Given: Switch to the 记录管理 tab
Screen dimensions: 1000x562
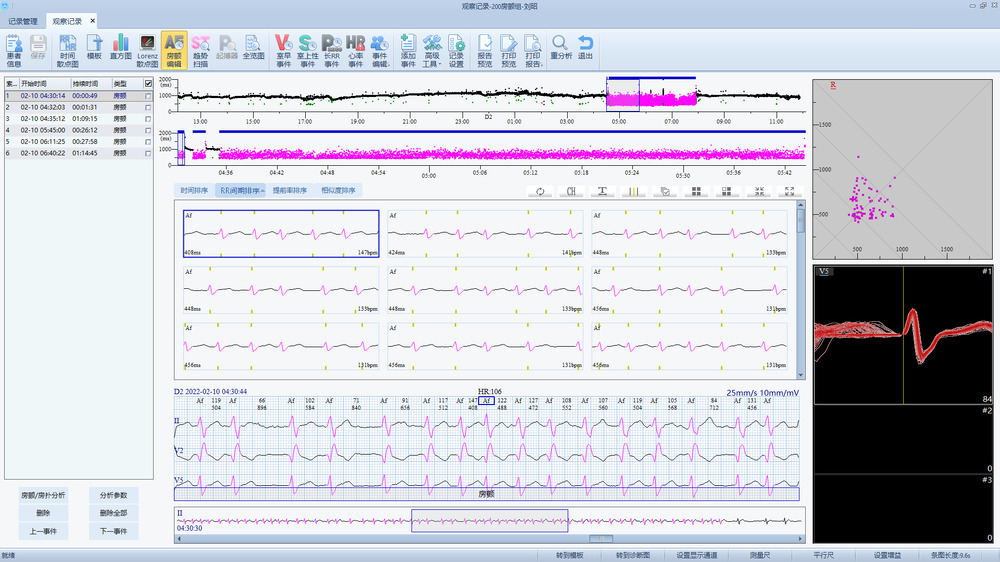Looking at the screenshot, I should pyautogui.click(x=23, y=20).
